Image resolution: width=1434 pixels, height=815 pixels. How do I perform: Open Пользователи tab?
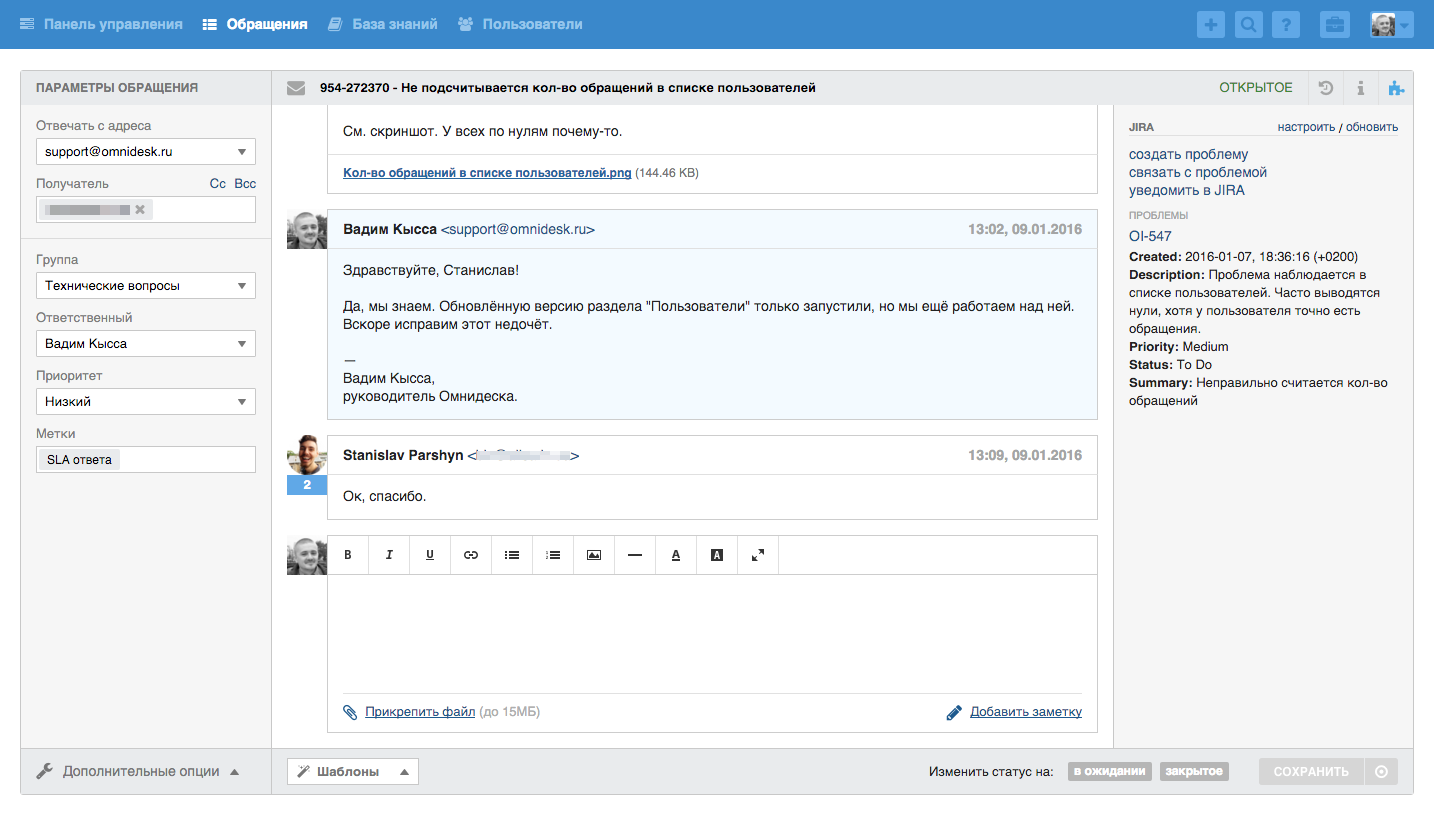point(520,24)
